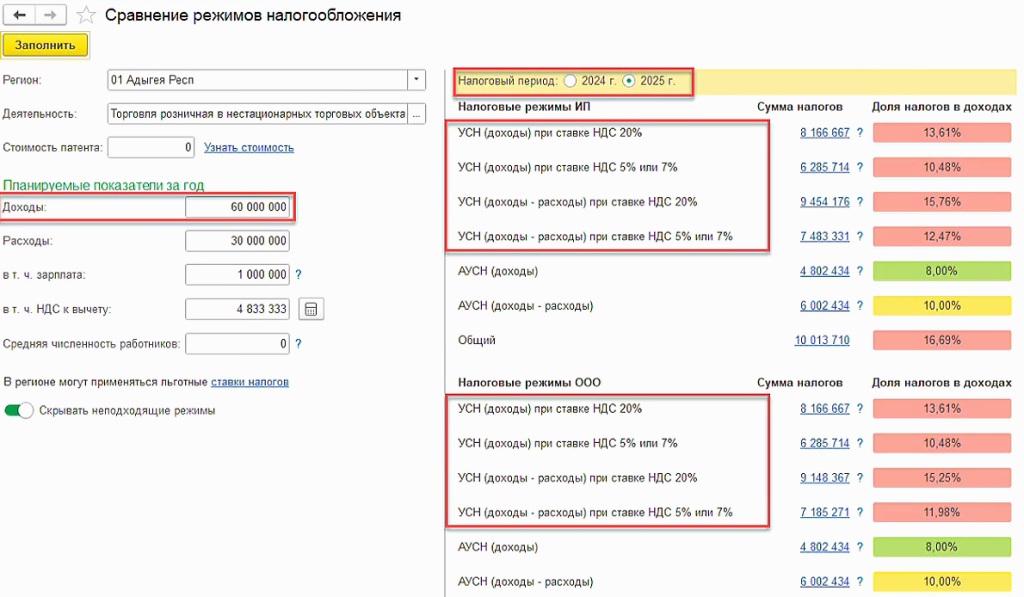Click help icon next to Средняя численность работников
Image resolution: width=1024 pixels, height=597 pixels.
pos(298,344)
